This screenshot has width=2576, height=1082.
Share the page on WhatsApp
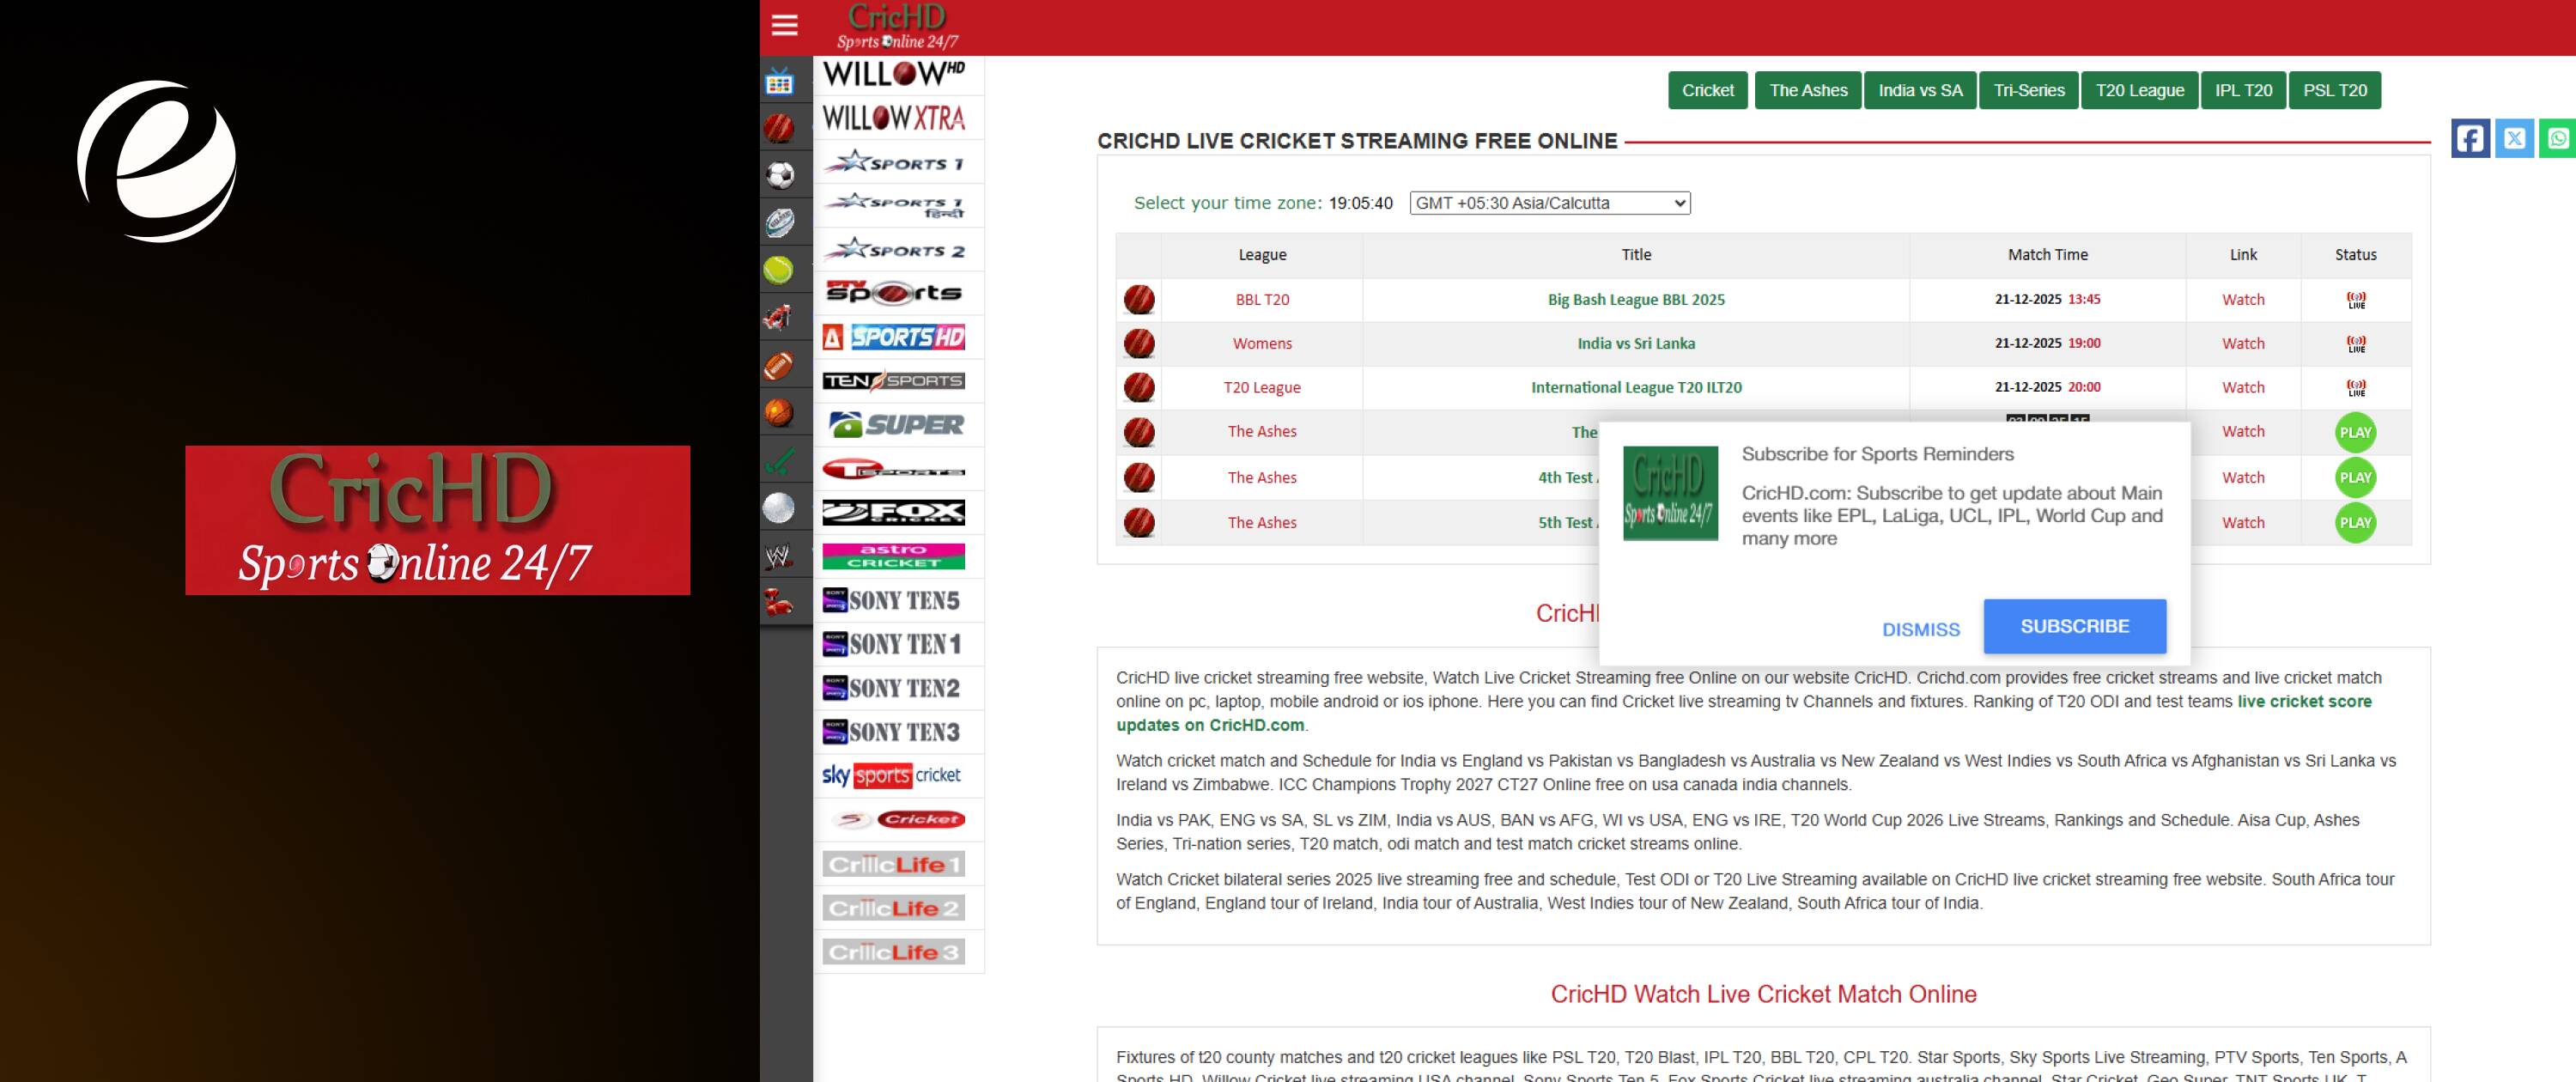tap(2558, 138)
